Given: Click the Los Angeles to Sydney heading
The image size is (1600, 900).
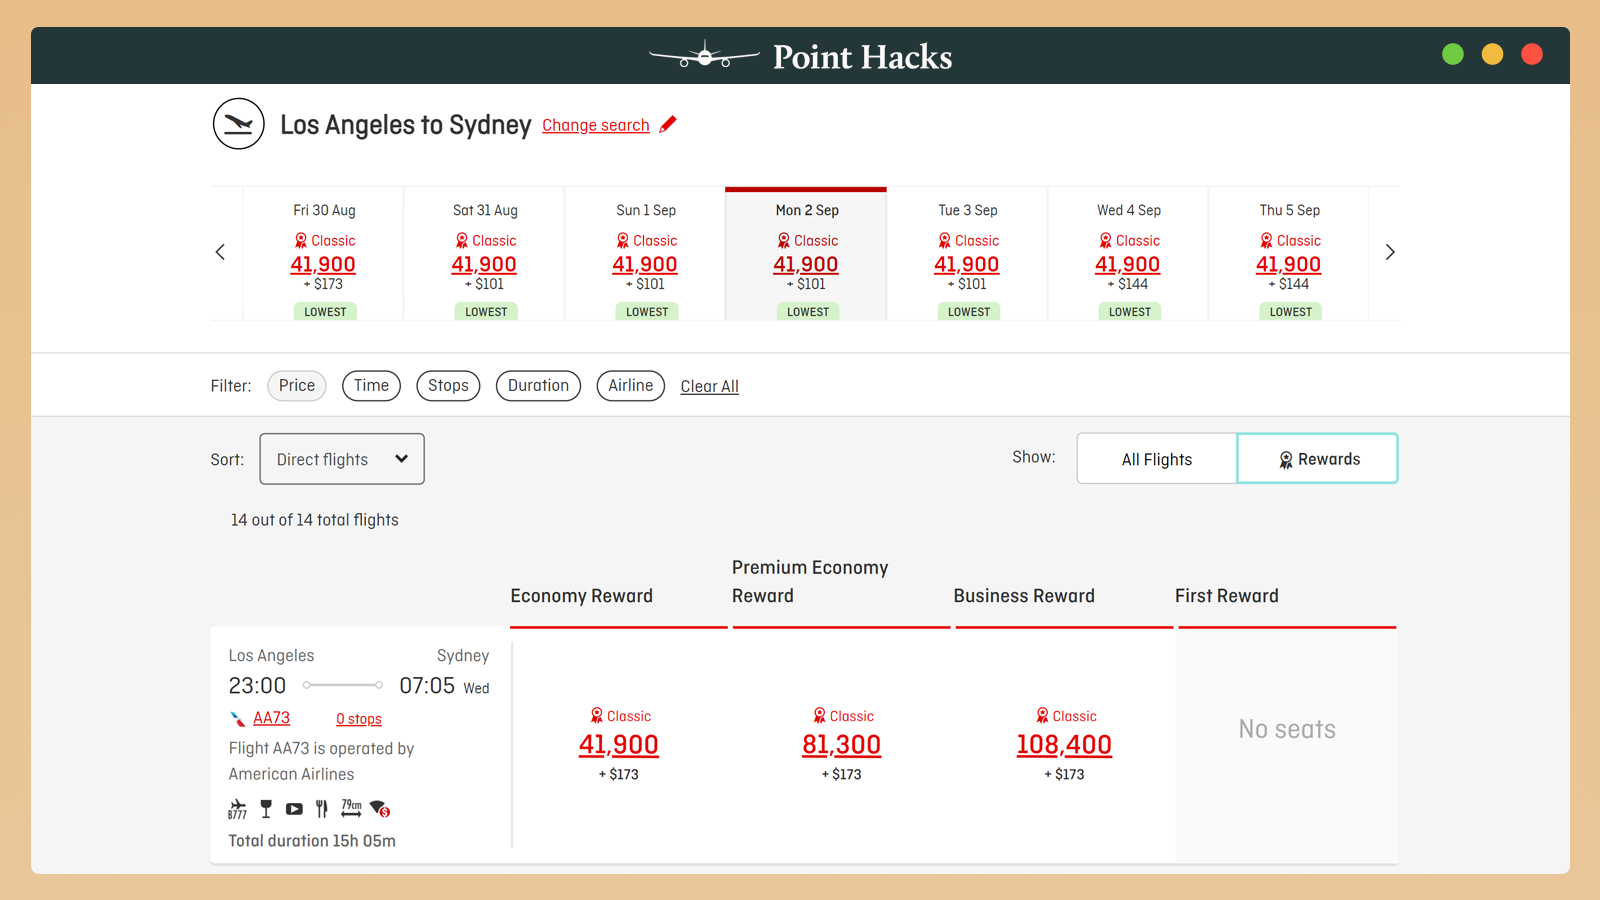Looking at the screenshot, I should pos(406,125).
